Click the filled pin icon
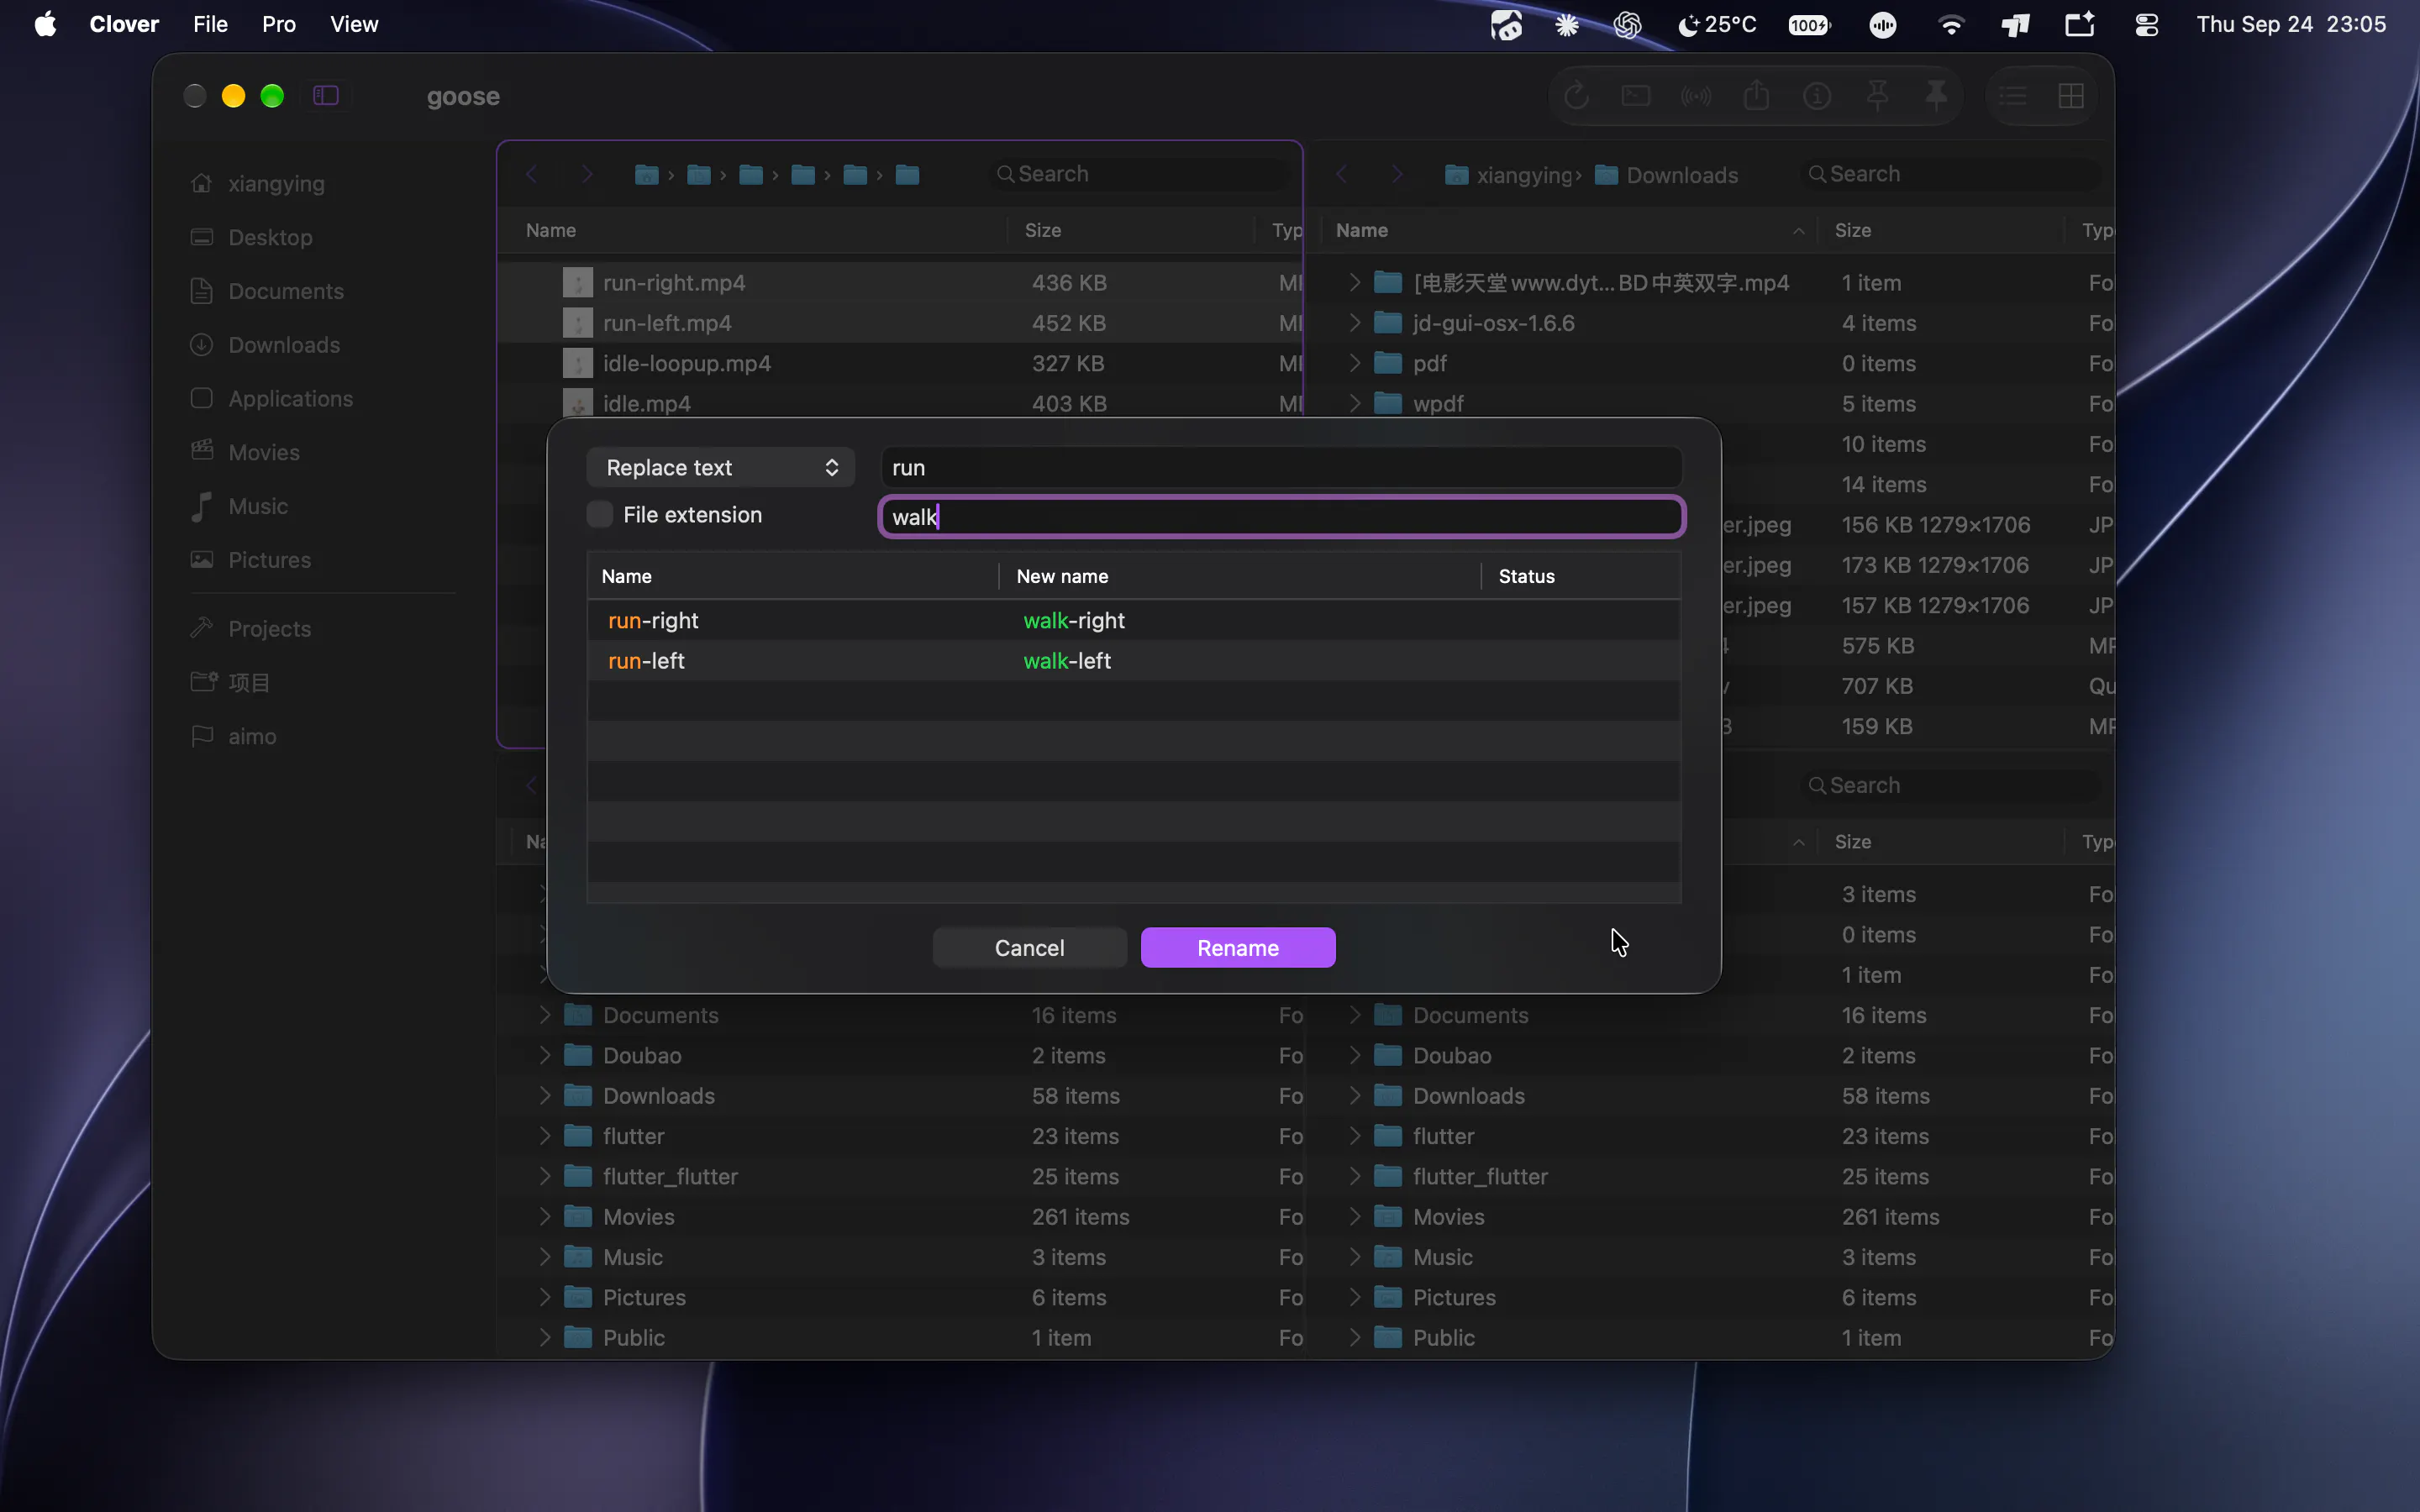The image size is (2420, 1512). click(1936, 96)
